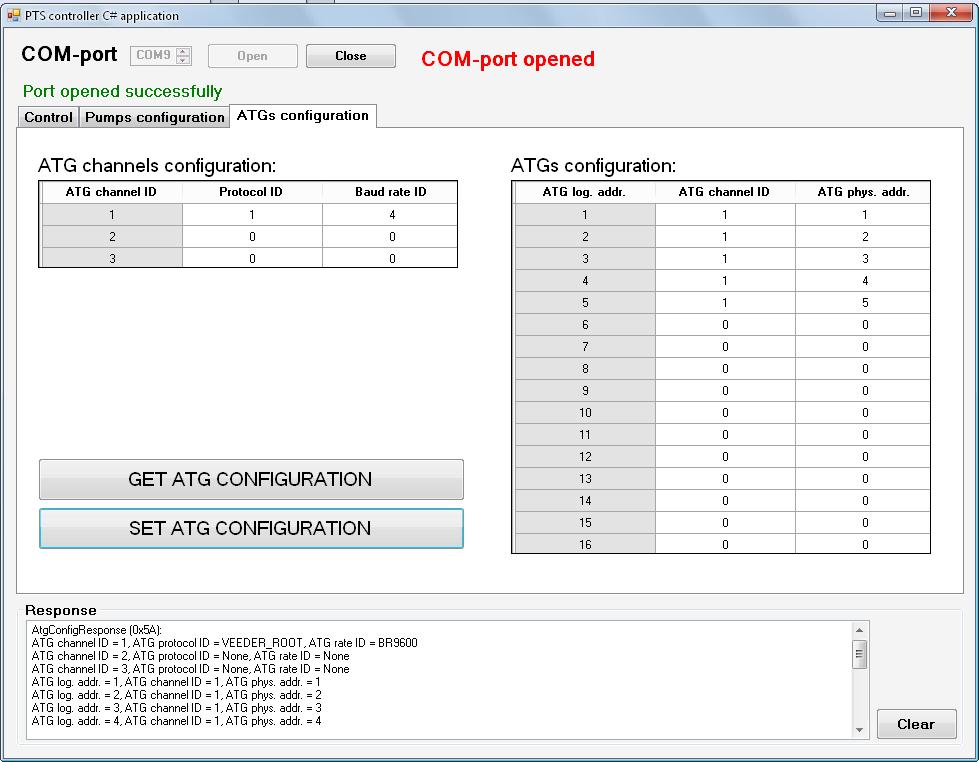This screenshot has width=979, height=762.
Task: Click ATG phys. addr. cell for log. addr. 5
Action: coord(864,303)
